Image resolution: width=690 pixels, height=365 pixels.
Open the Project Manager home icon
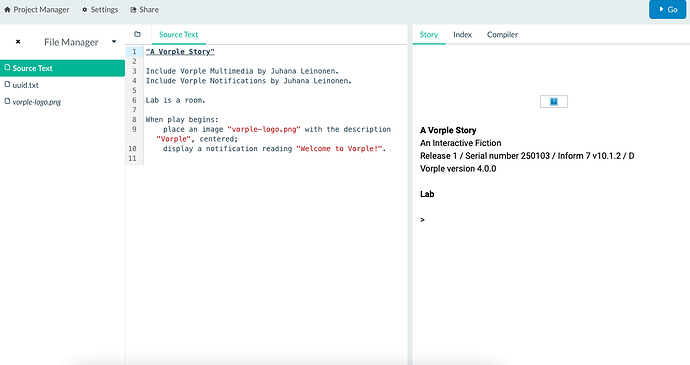[7, 10]
